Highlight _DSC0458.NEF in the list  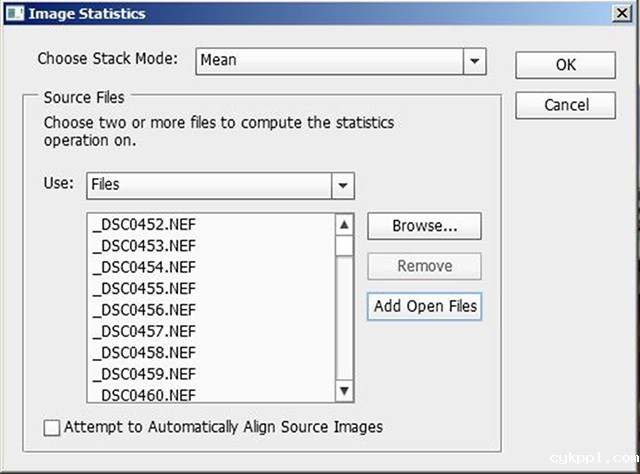click(142, 352)
